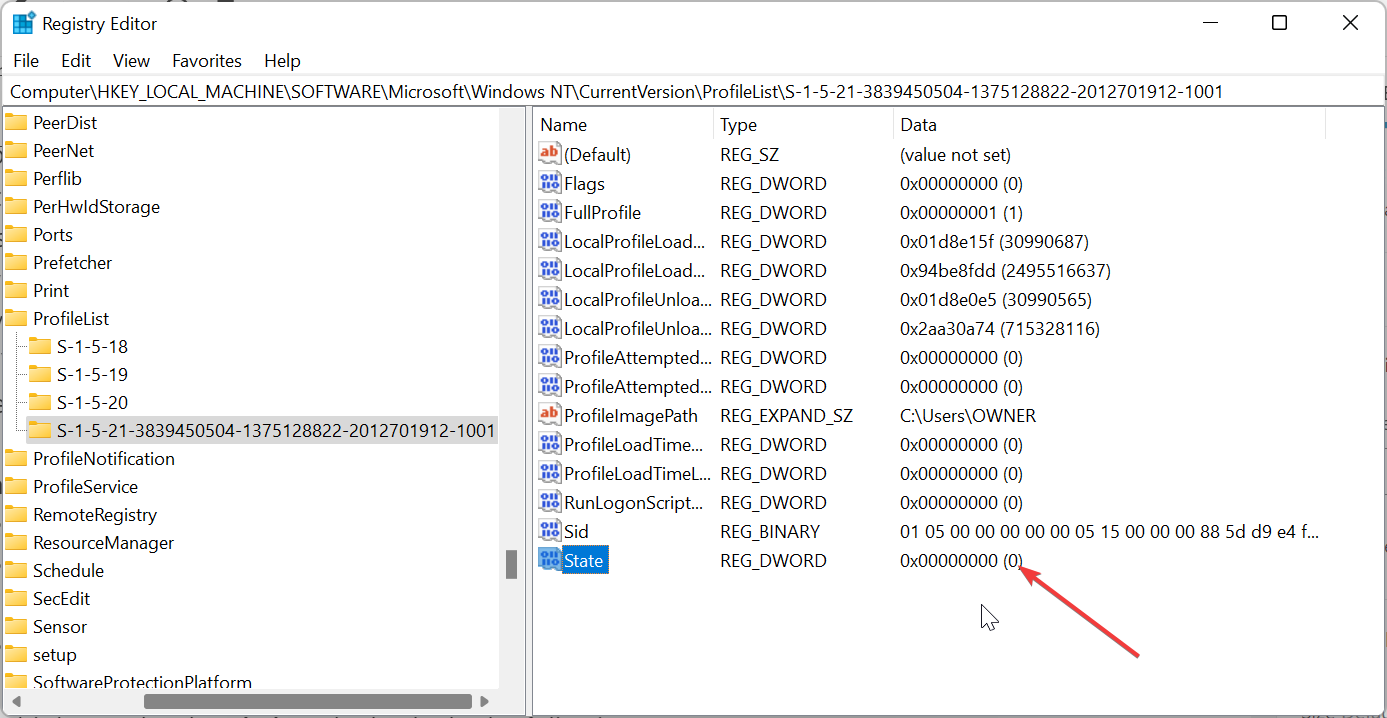Click the 0x94be8fdd (2495516637) data cell
This screenshot has height=718, width=1387.
(1005, 270)
